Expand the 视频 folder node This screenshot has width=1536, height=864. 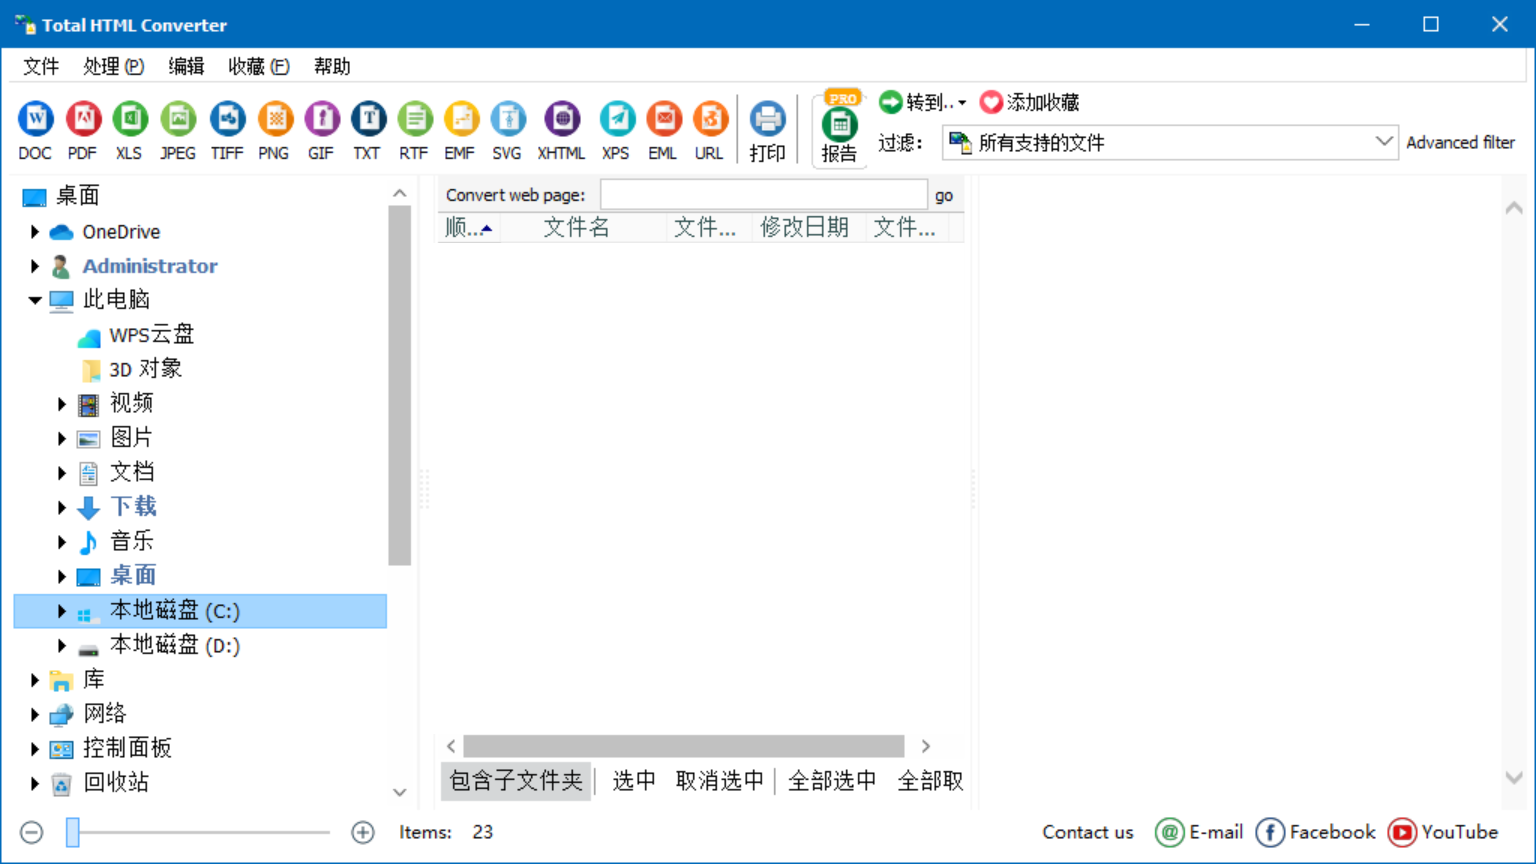tap(62, 404)
